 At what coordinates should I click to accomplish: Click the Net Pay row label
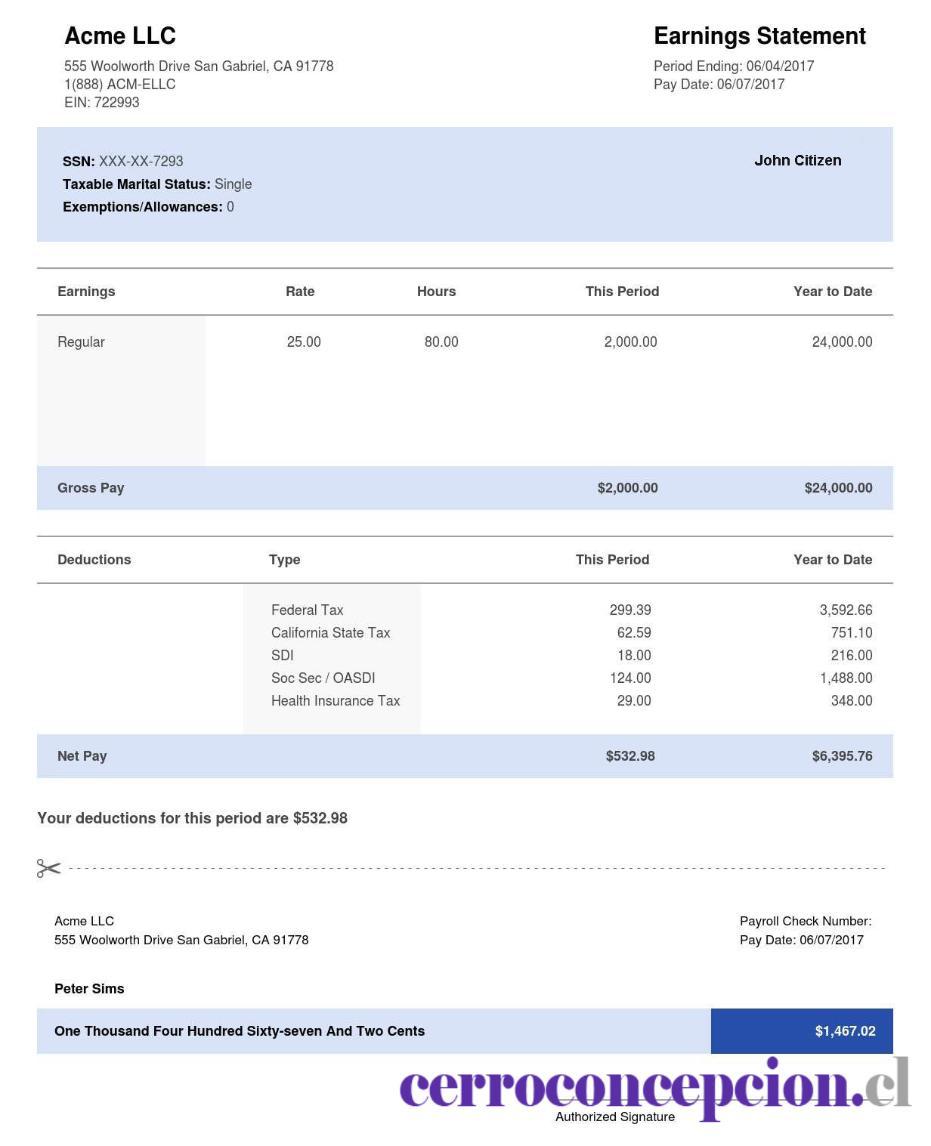coord(82,756)
